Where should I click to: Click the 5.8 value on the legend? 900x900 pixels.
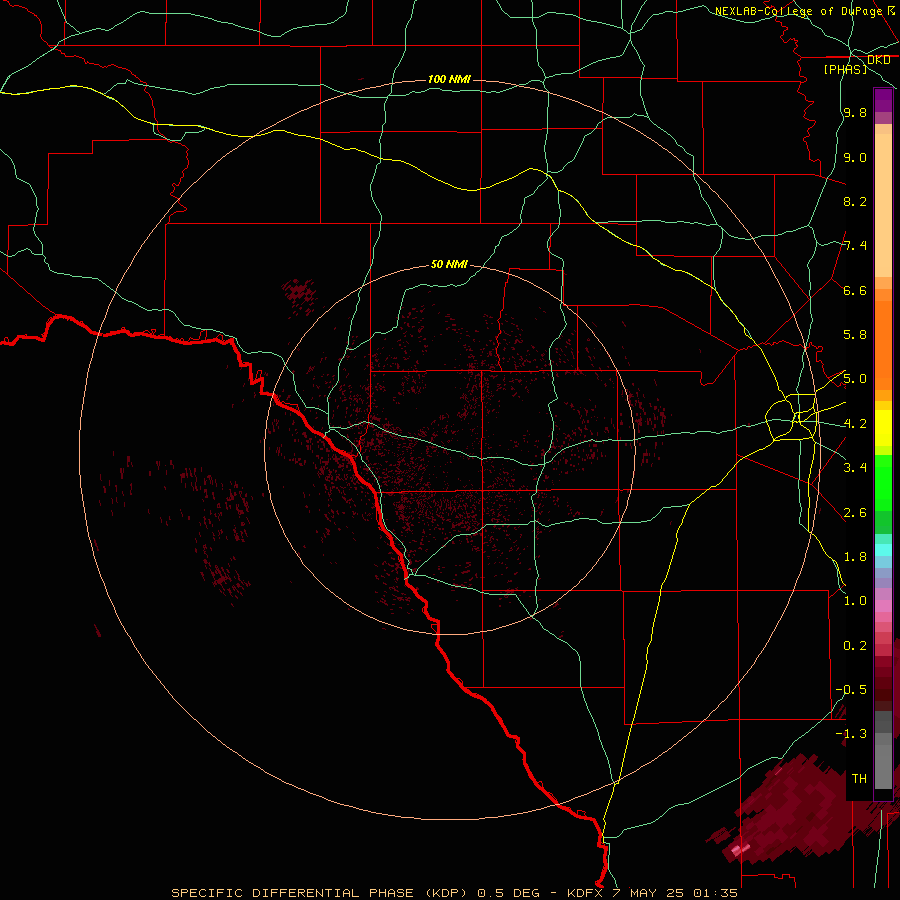[855, 335]
